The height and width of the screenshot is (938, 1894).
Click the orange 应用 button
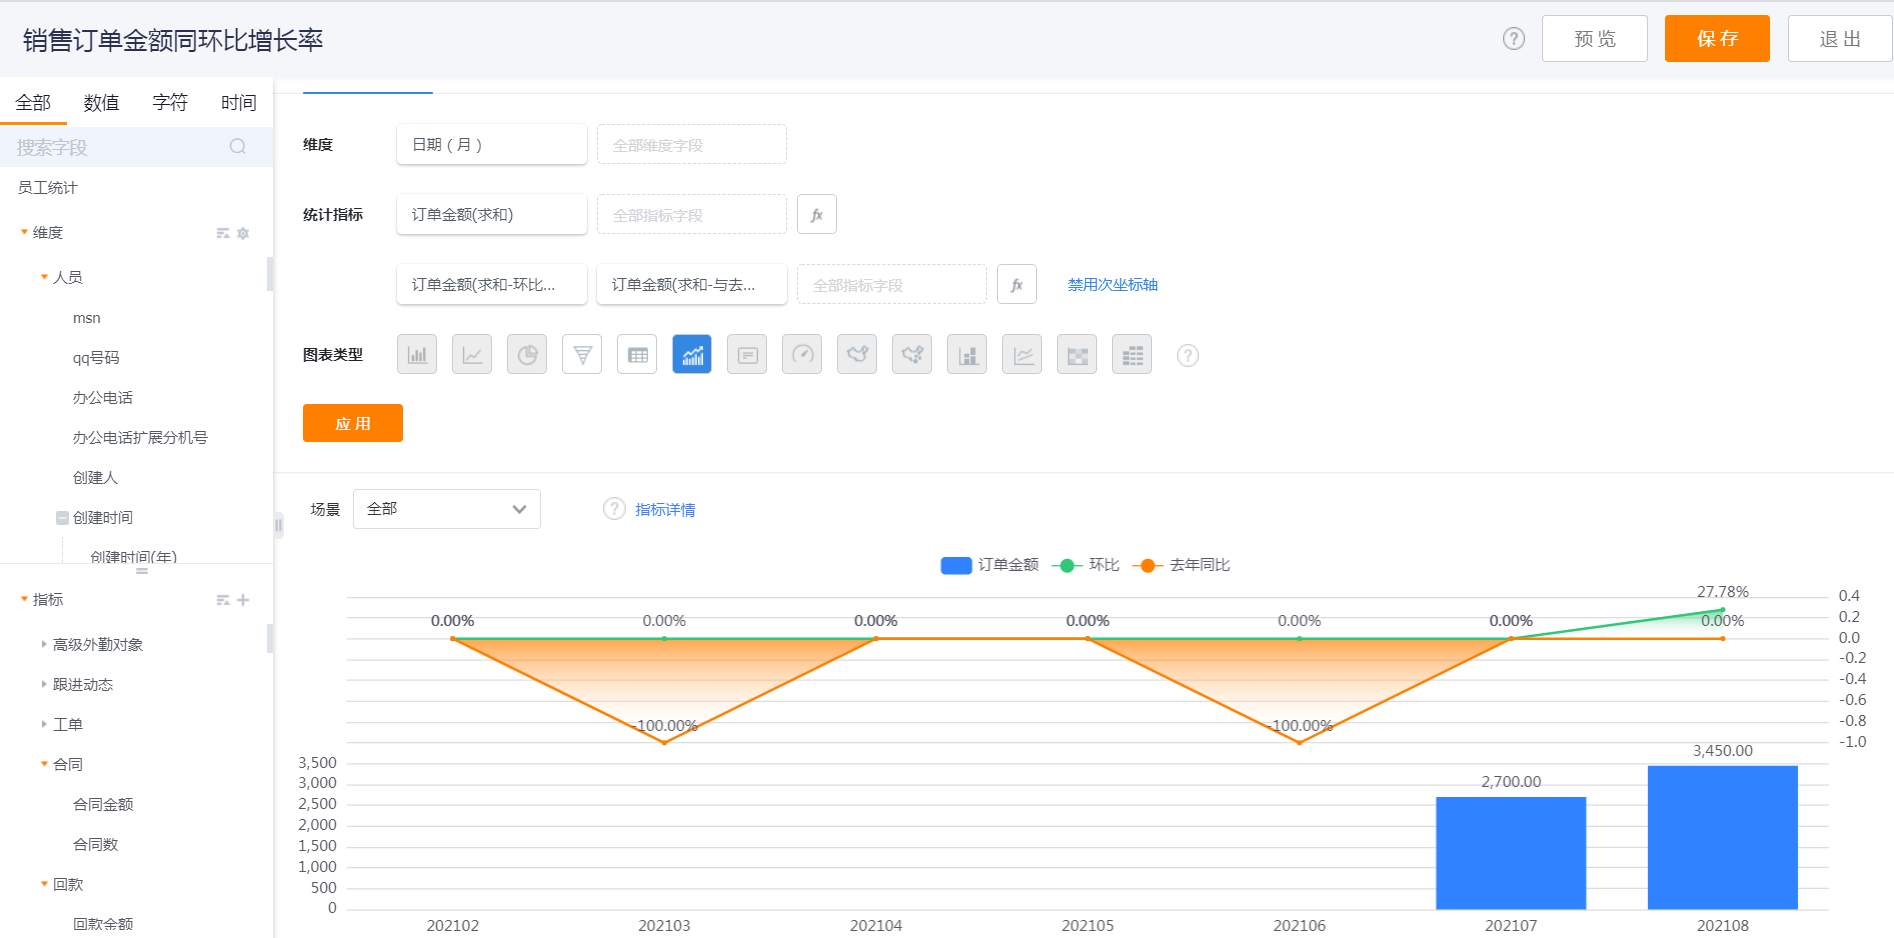(352, 423)
